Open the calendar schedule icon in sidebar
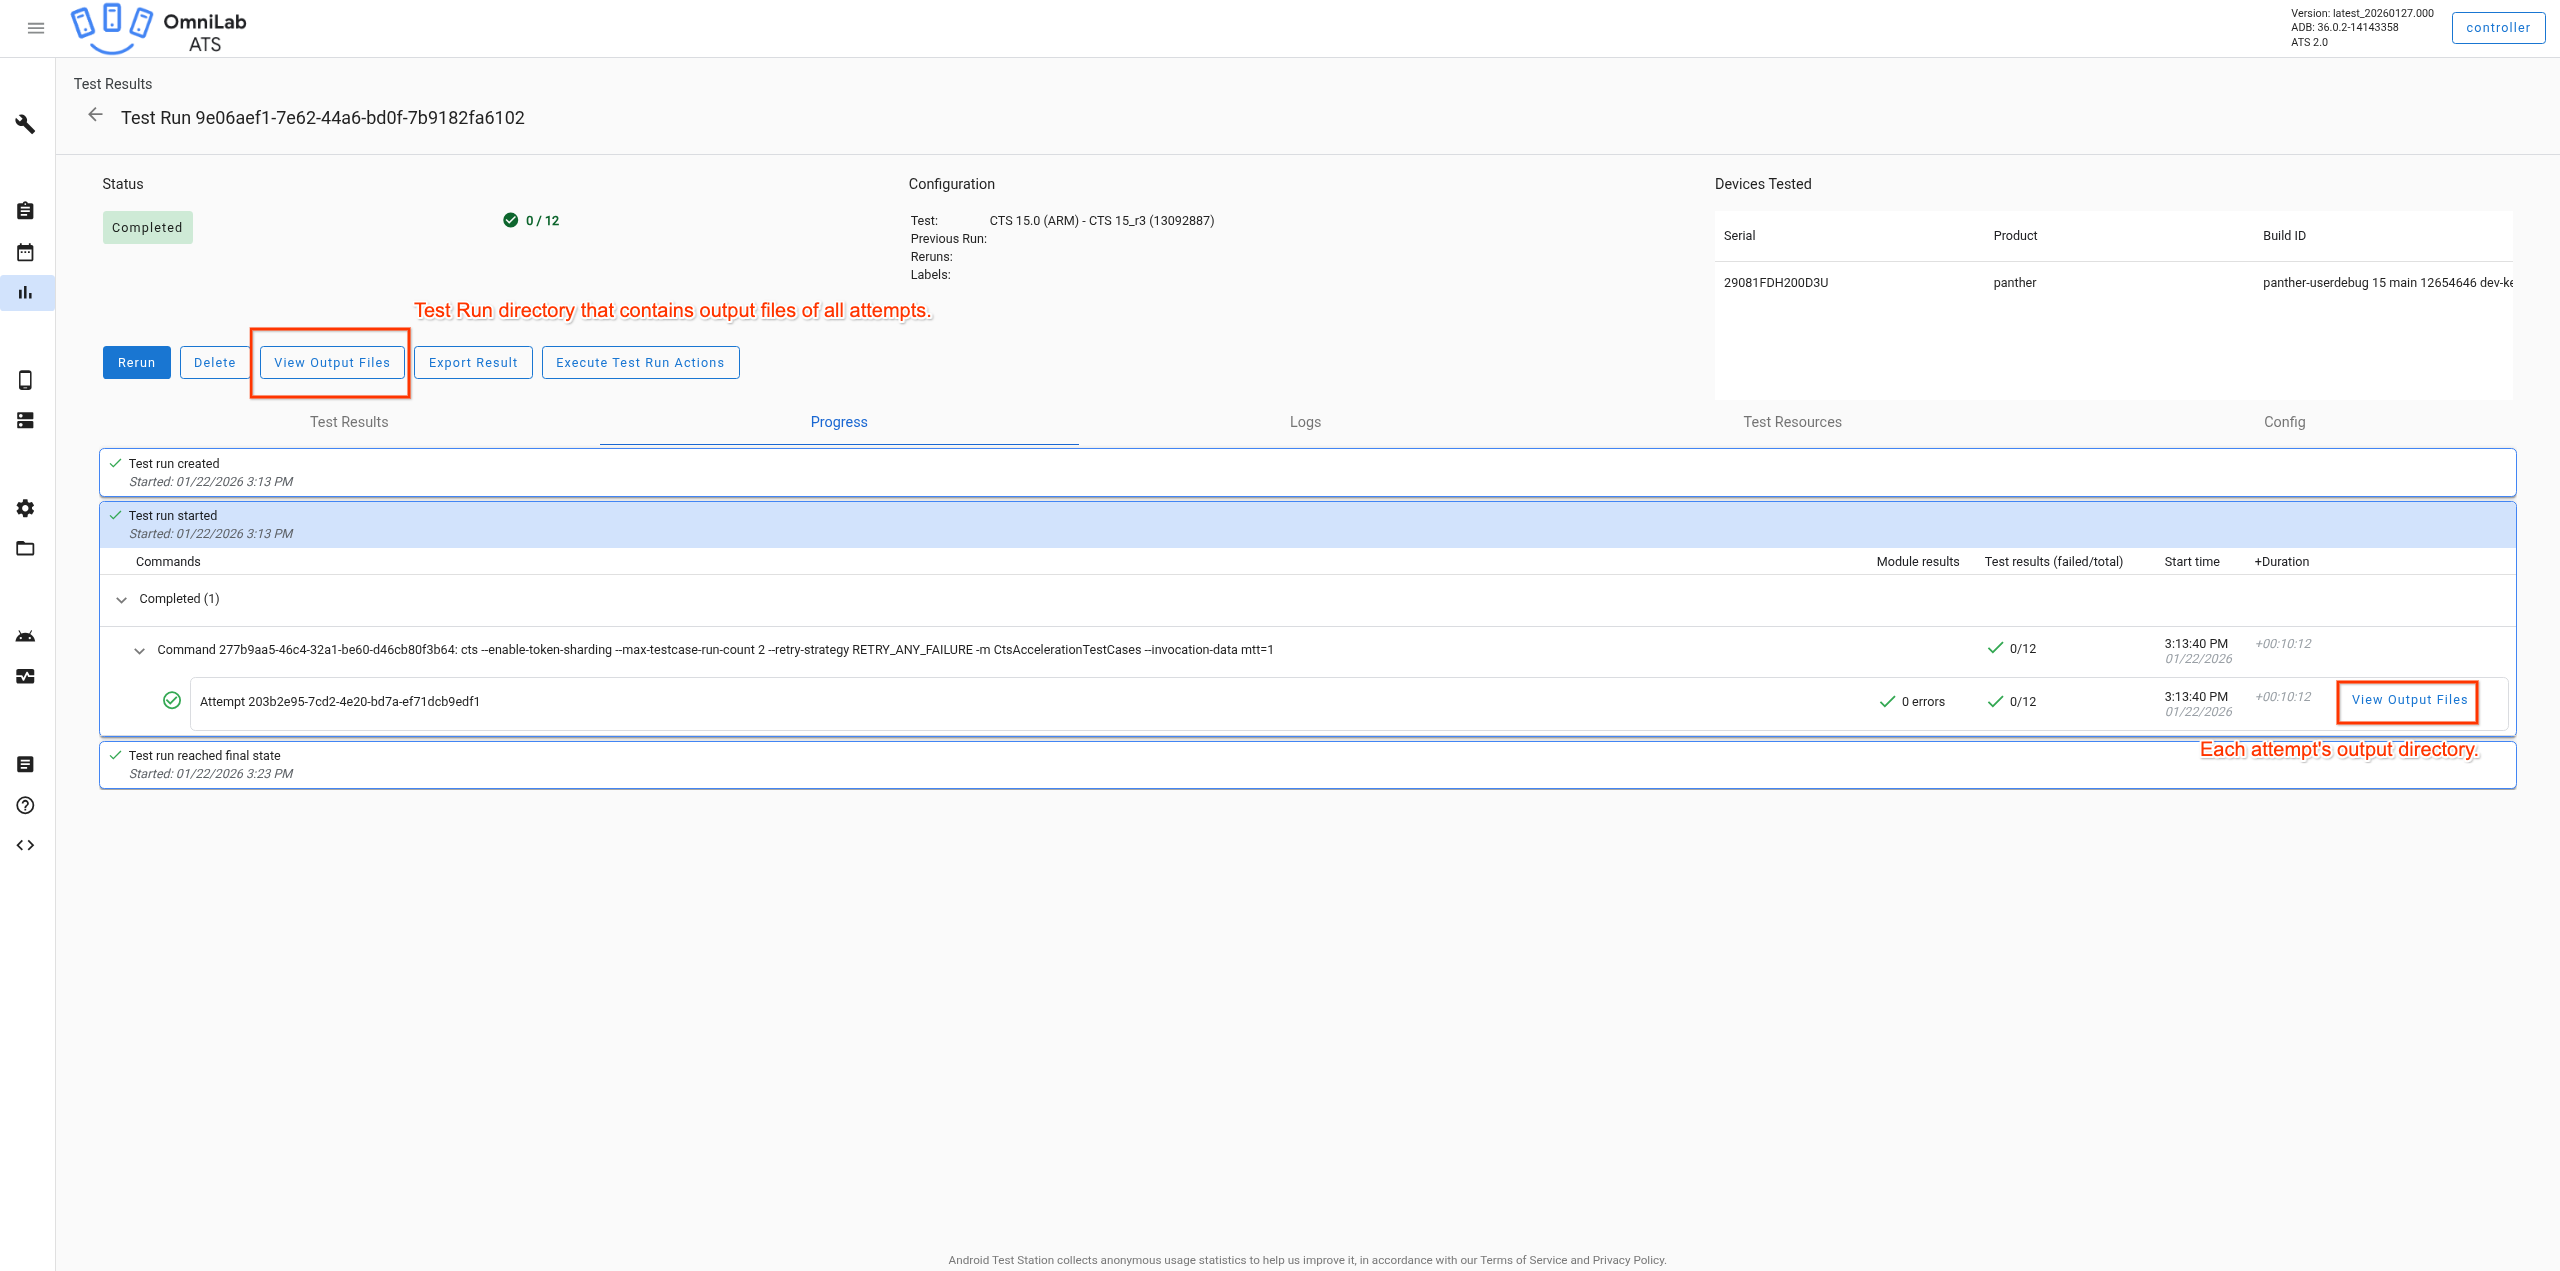Image resolution: width=2560 pixels, height=1271 pixels. coord(25,252)
